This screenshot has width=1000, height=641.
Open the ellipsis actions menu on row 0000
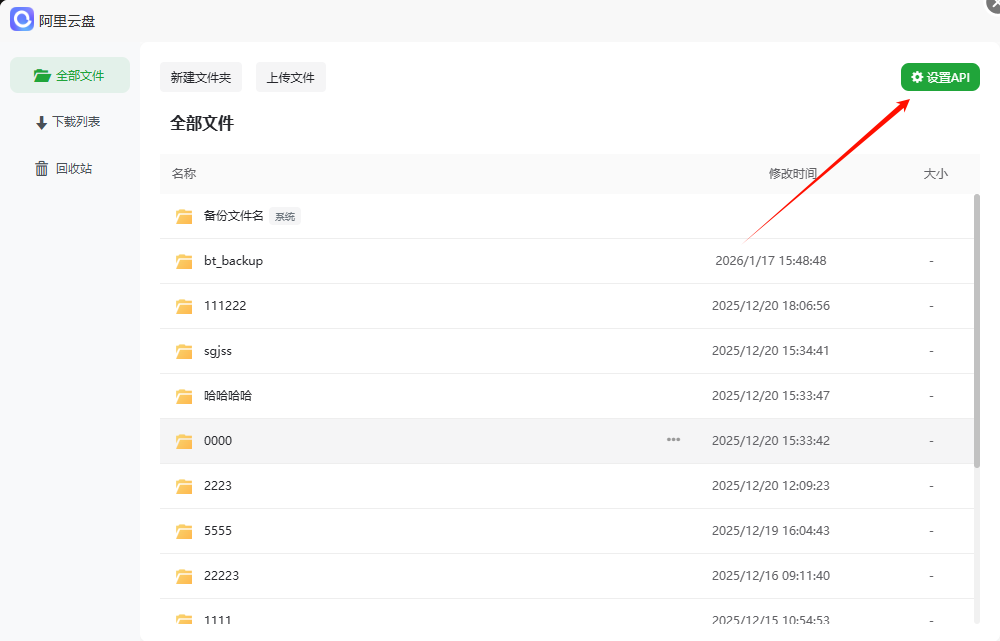click(673, 440)
